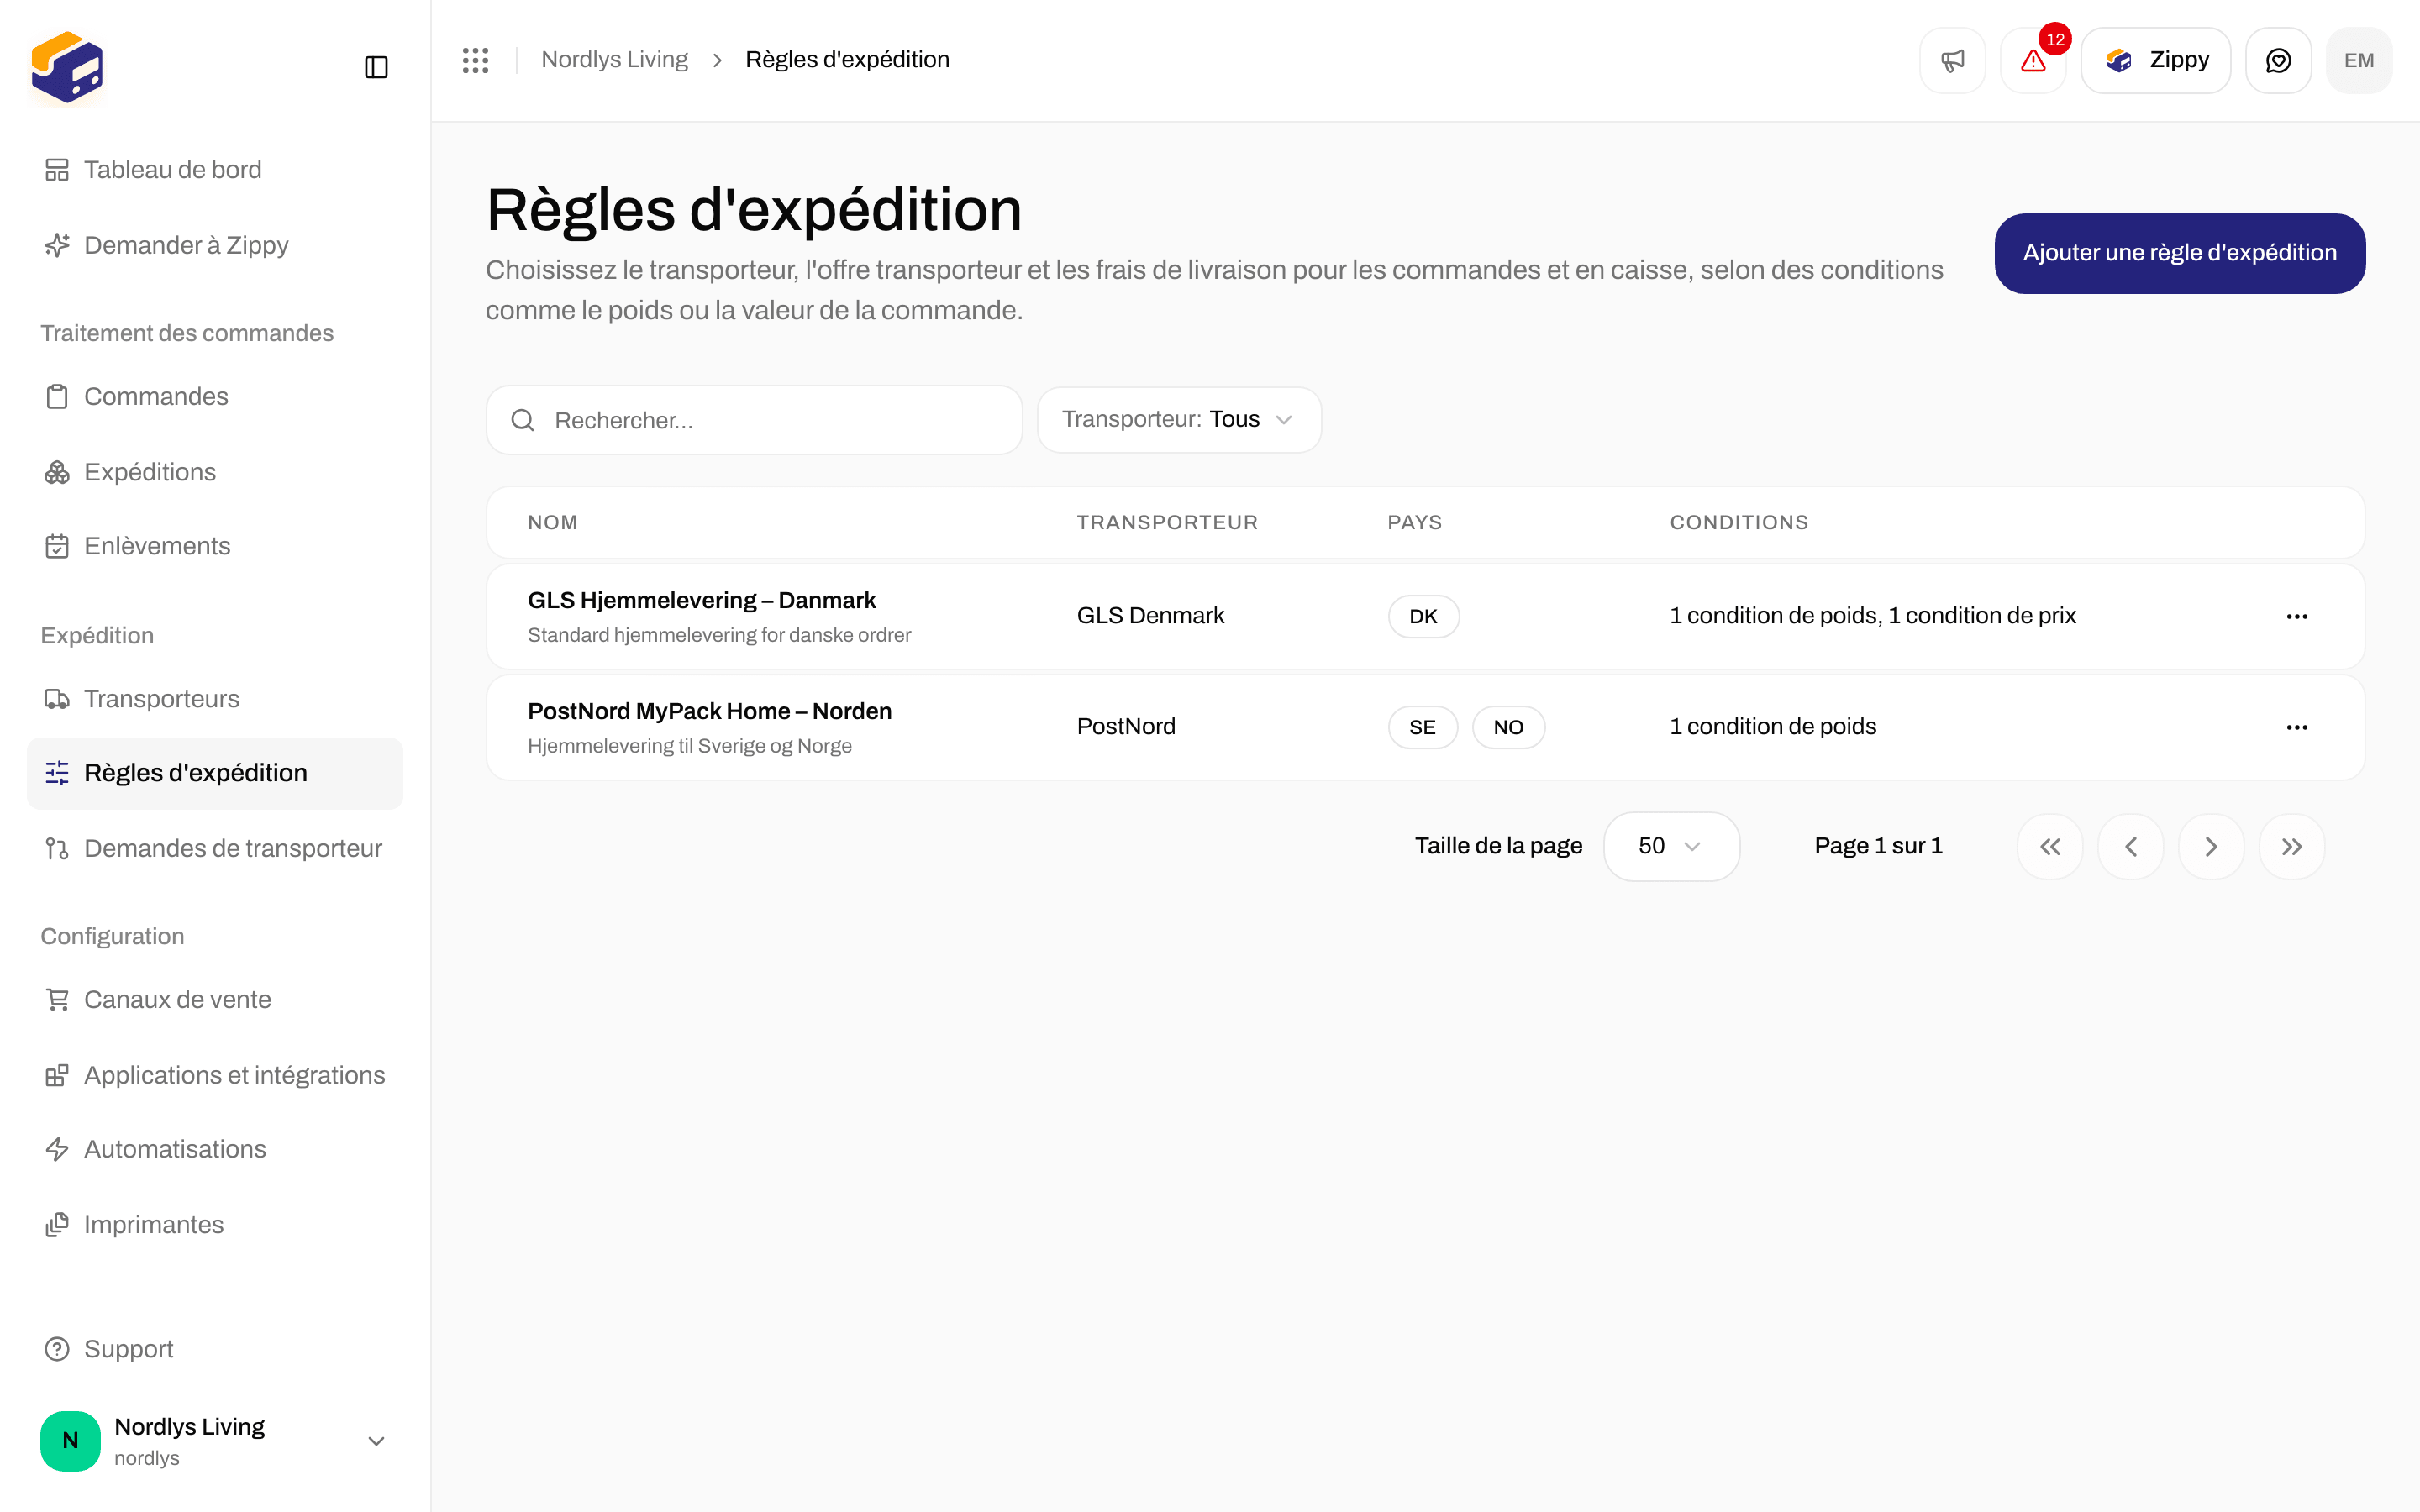
Task: Open actions menu for PostNord MyPack rule
Action: pos(2297,727)
